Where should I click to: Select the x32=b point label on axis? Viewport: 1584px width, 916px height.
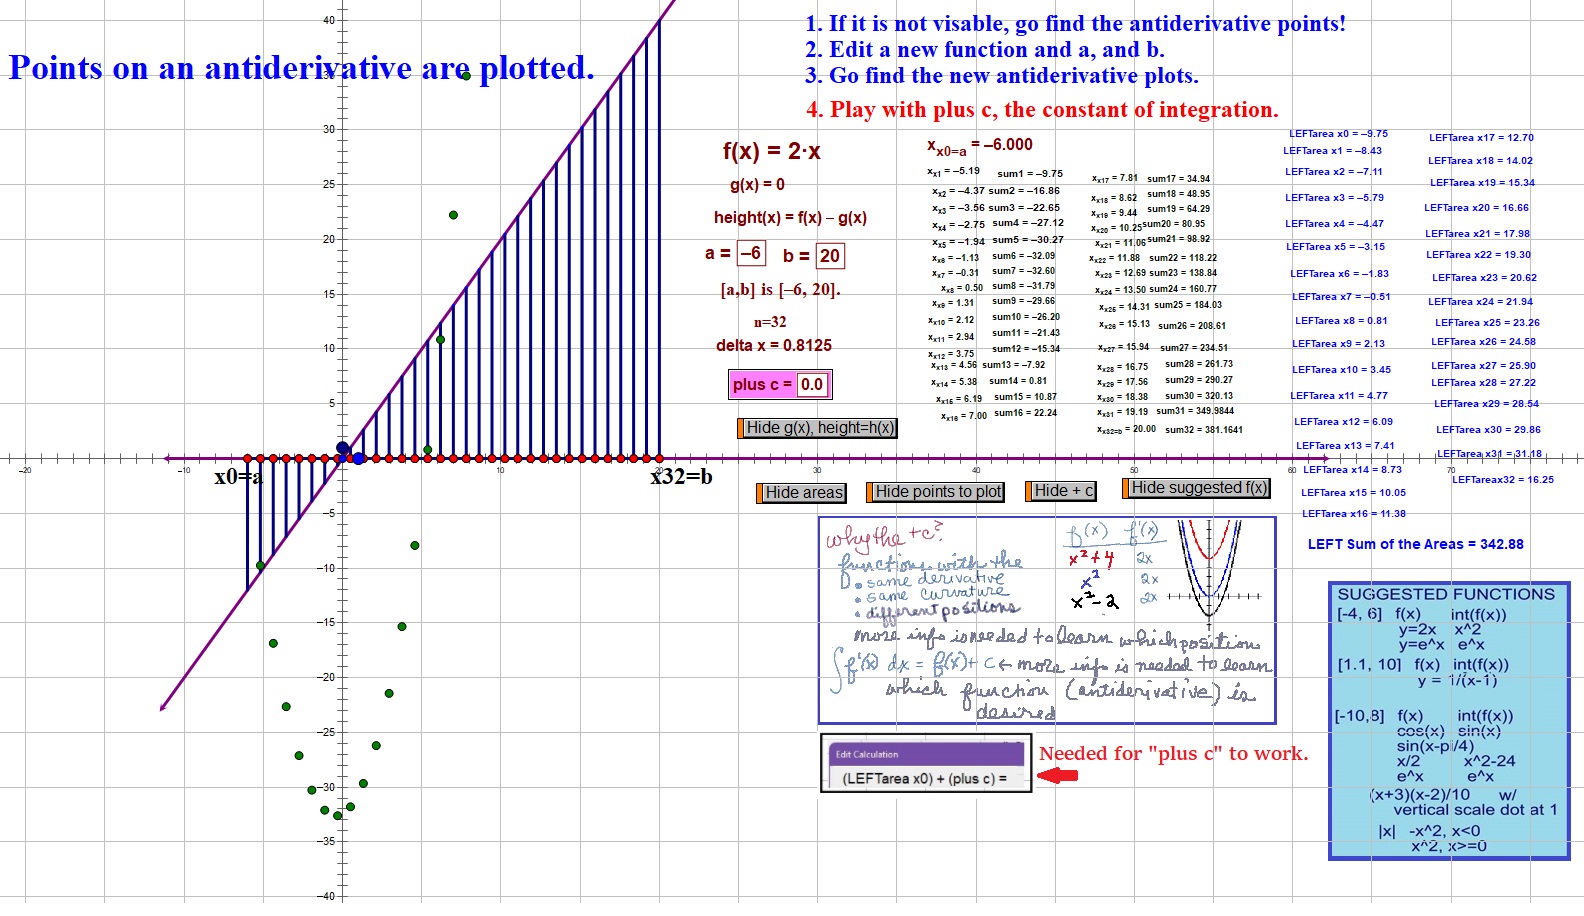point(681,477)
